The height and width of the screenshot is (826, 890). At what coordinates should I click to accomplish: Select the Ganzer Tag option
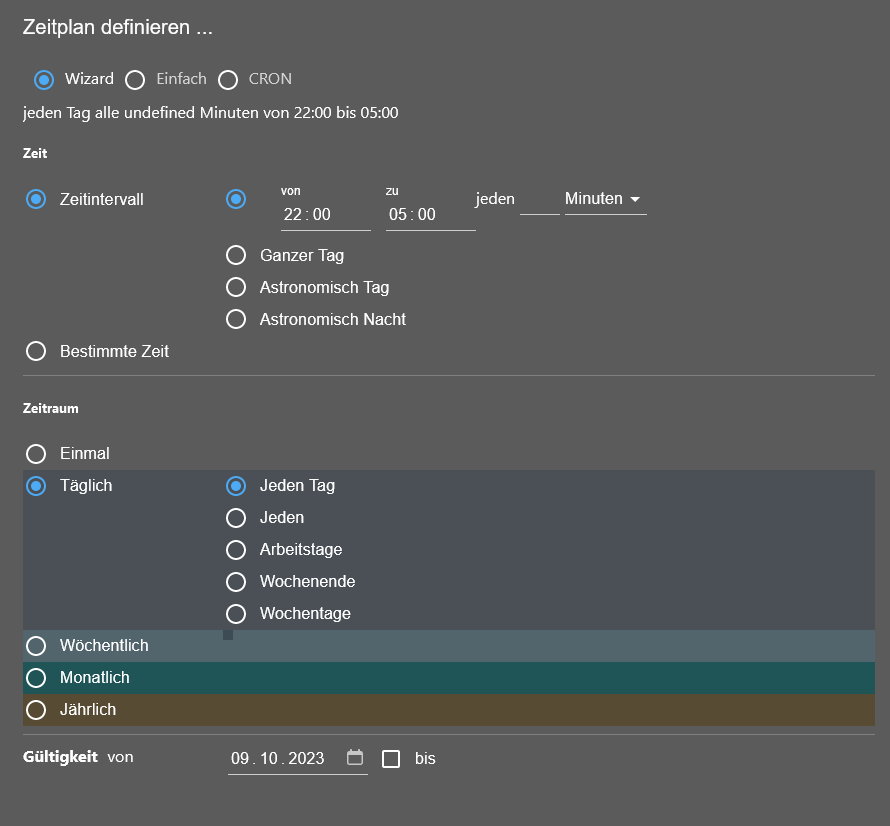click(236, 255)
